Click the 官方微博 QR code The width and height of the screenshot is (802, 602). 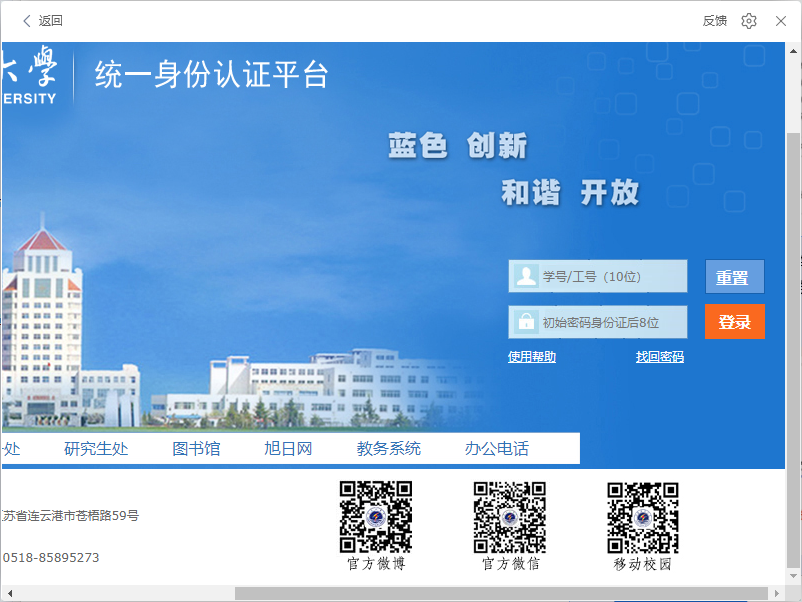(x=376, y=517)
